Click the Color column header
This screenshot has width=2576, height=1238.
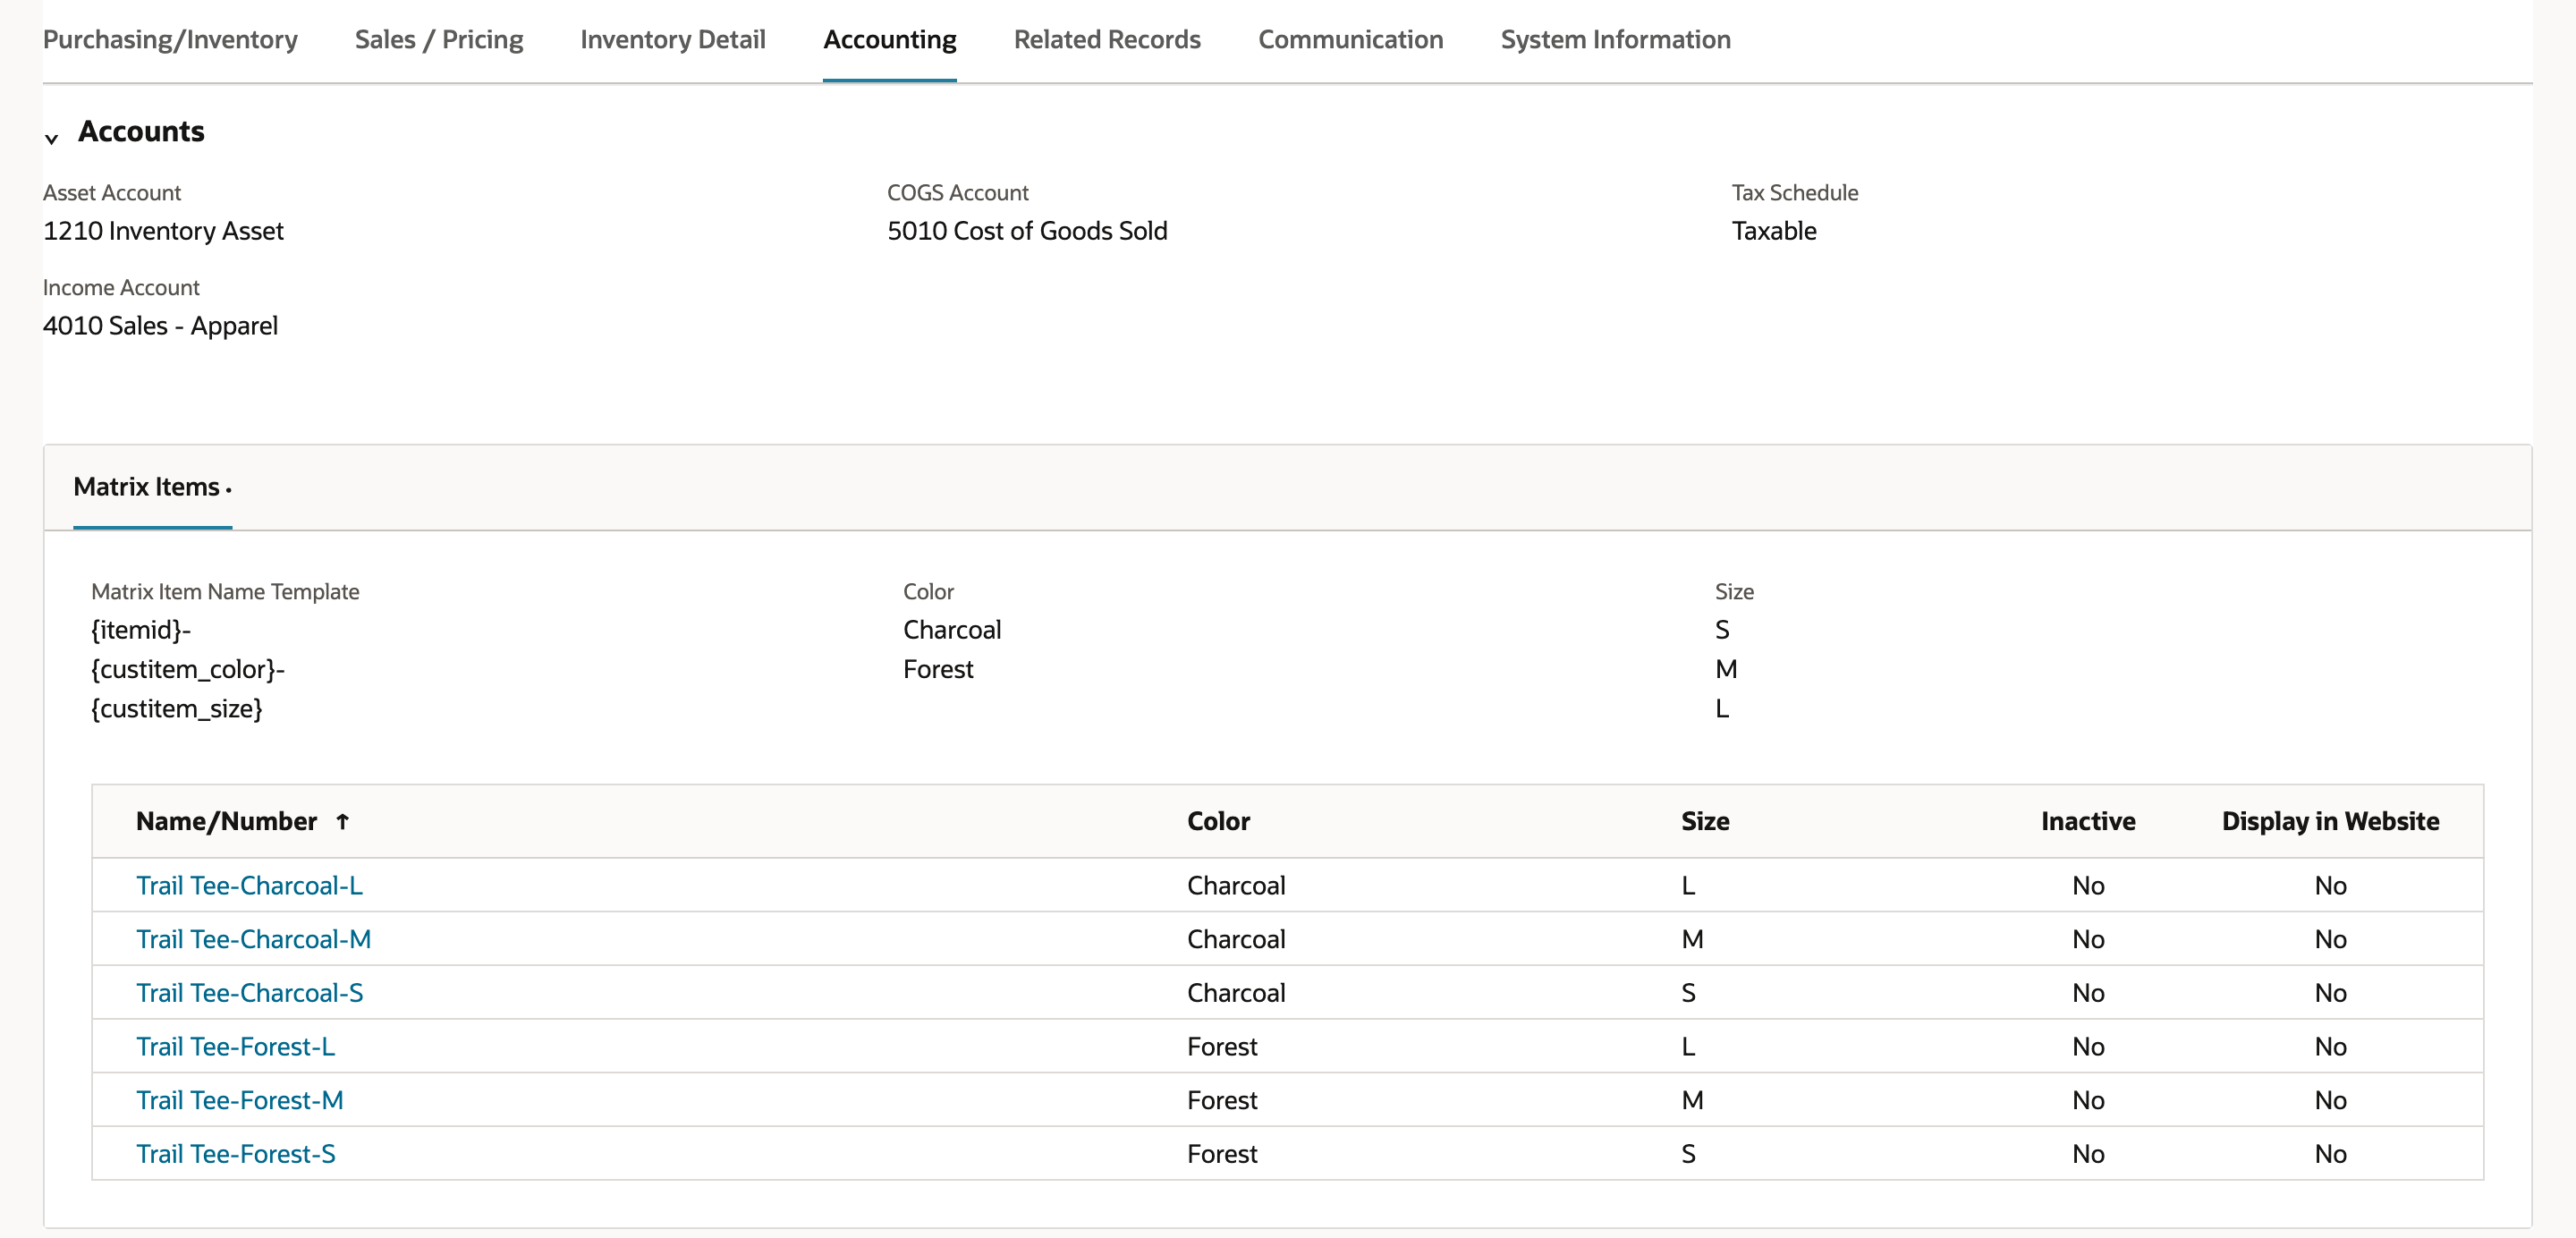click(x=1218, y=821)
